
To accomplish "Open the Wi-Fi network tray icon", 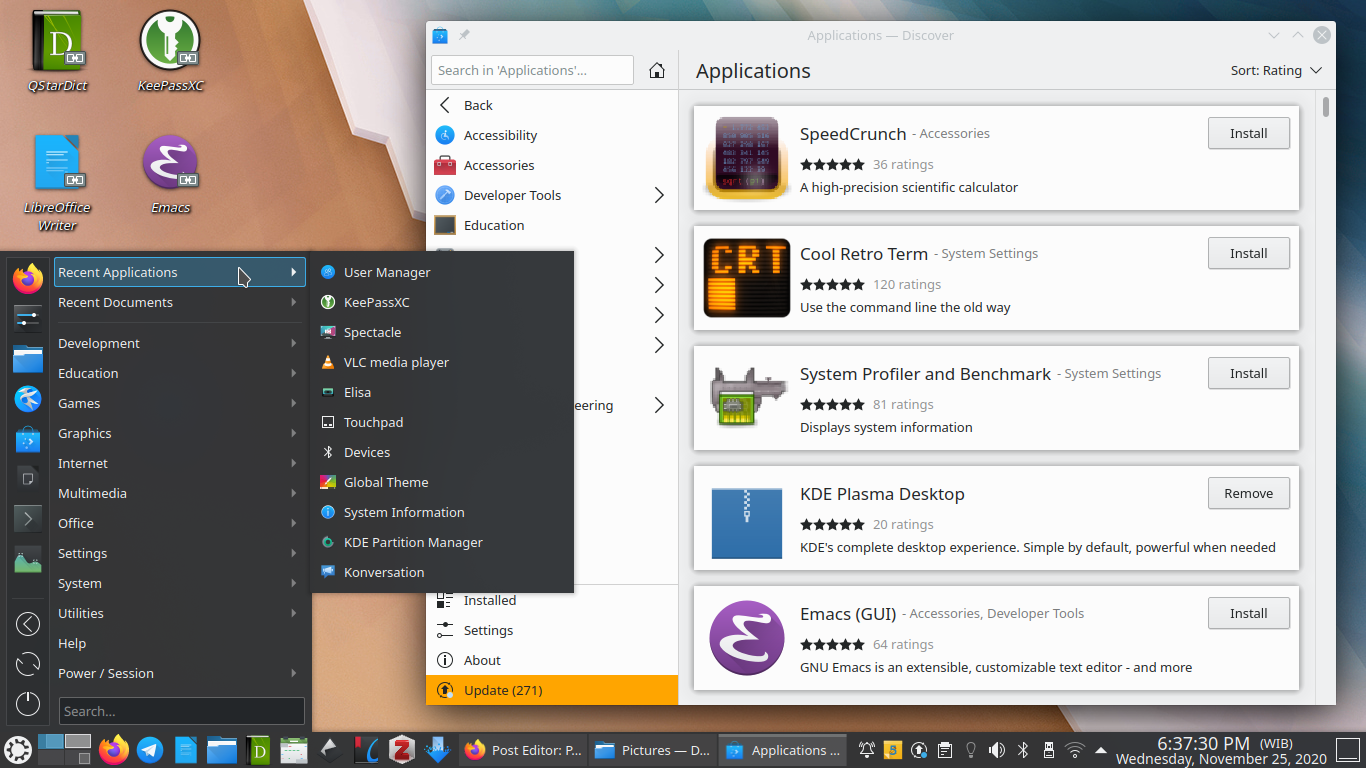I will click(1075, 750).
